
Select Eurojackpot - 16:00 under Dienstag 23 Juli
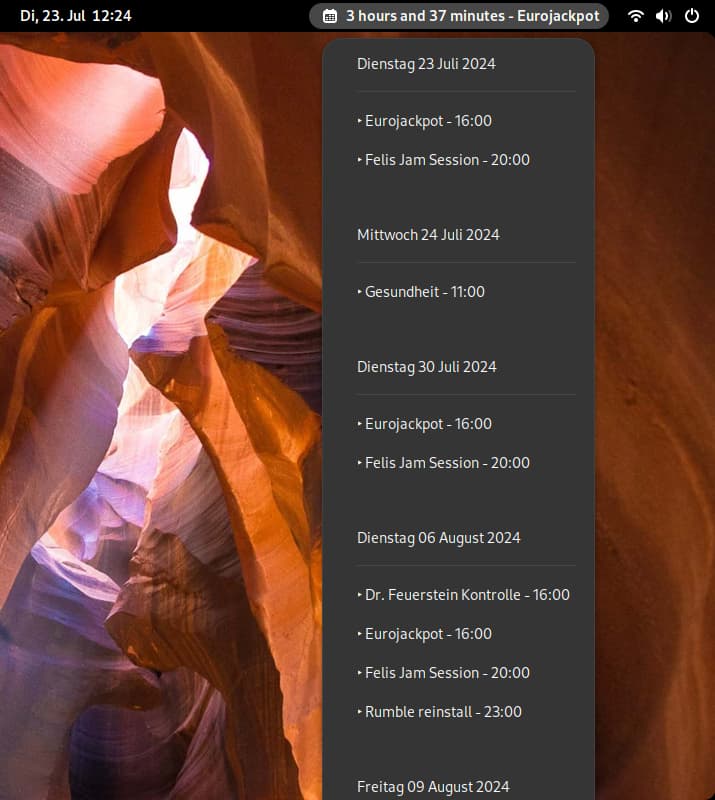pos(425,121)
